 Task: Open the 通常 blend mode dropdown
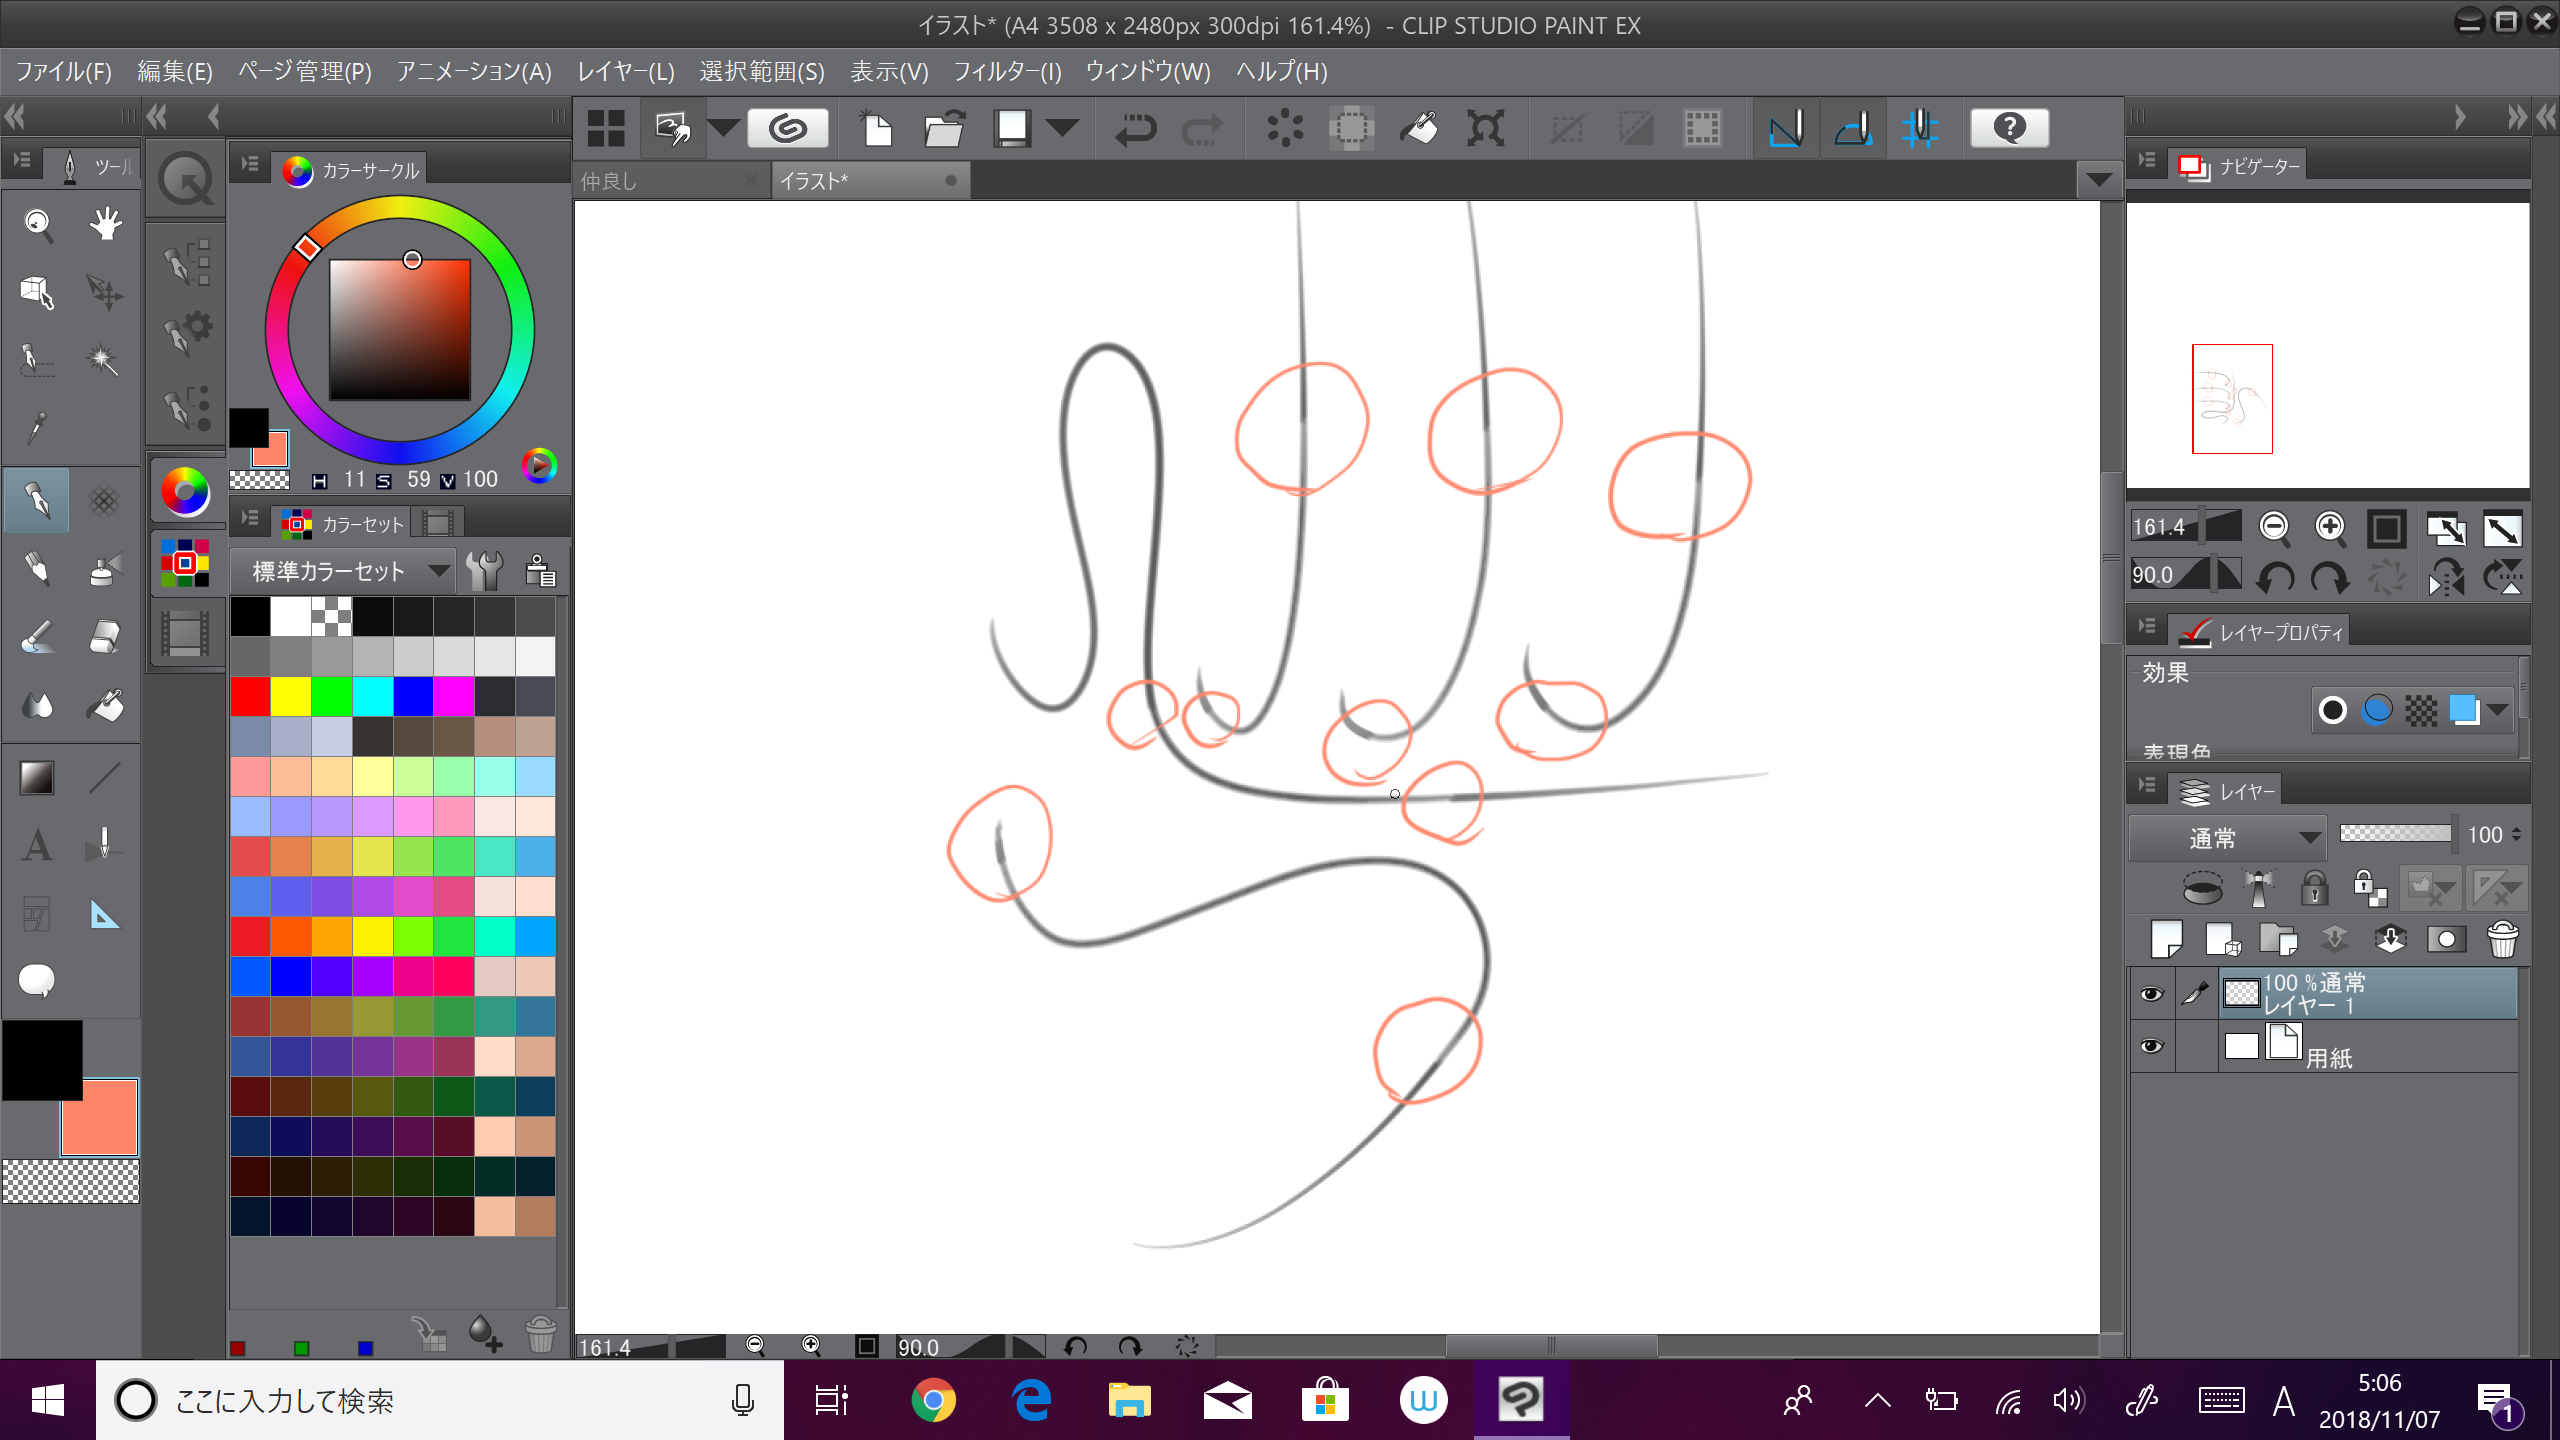coord(2226,837)
